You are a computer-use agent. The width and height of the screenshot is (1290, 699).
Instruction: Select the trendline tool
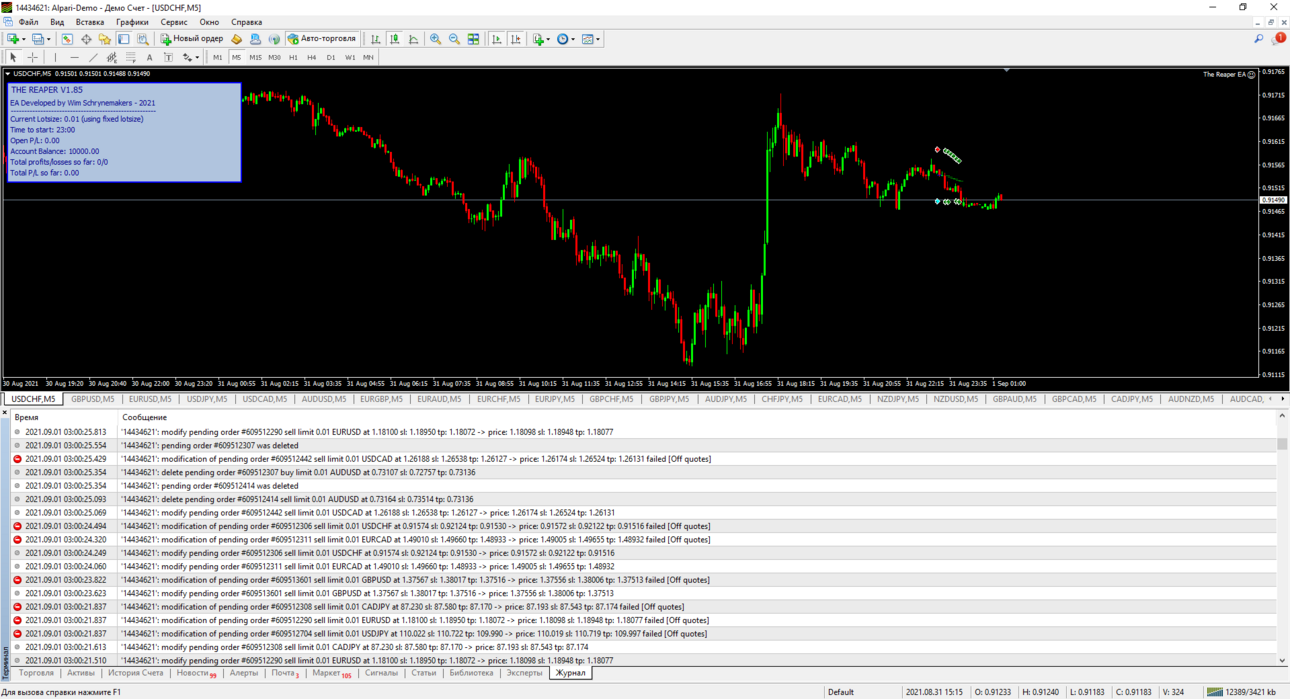click(x=93, y=57)
